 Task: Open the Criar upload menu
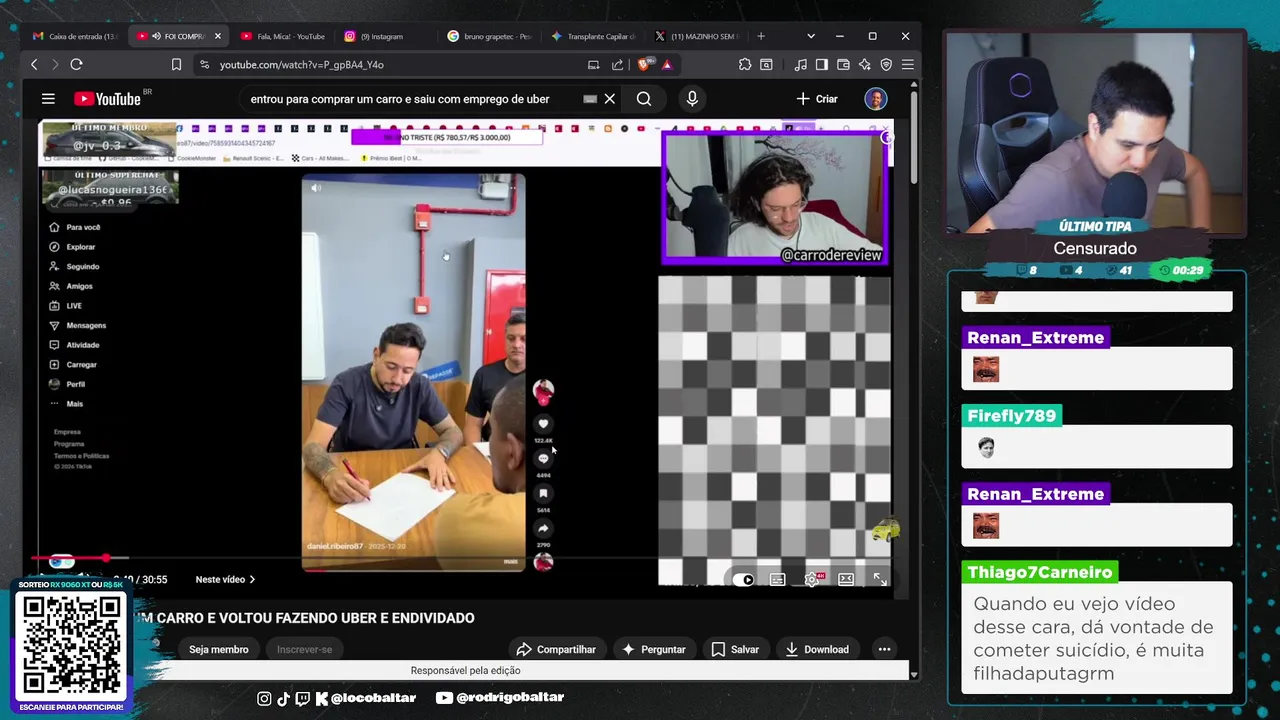pyautogui.click(x=817, y=99)
